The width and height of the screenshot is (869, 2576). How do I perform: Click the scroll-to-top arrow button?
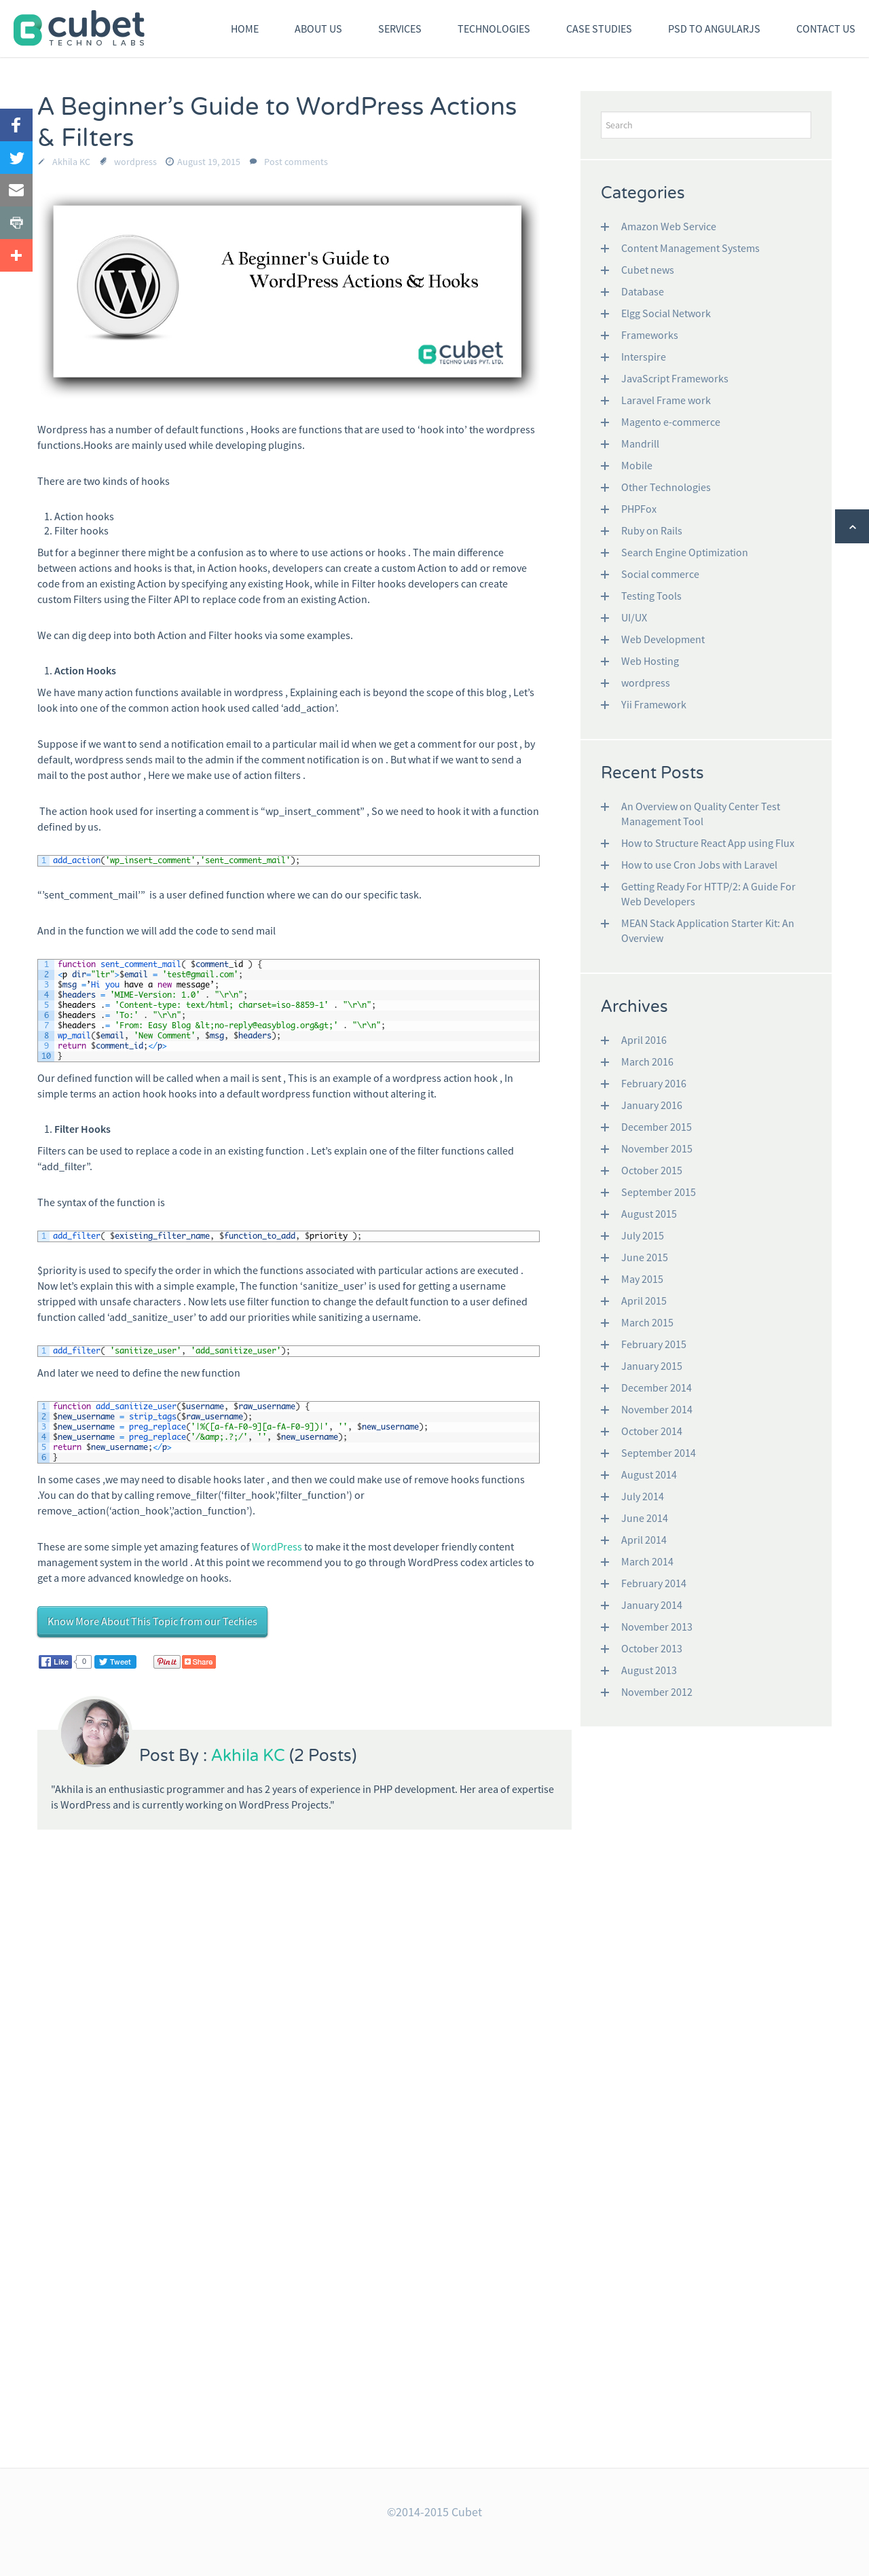851,526
